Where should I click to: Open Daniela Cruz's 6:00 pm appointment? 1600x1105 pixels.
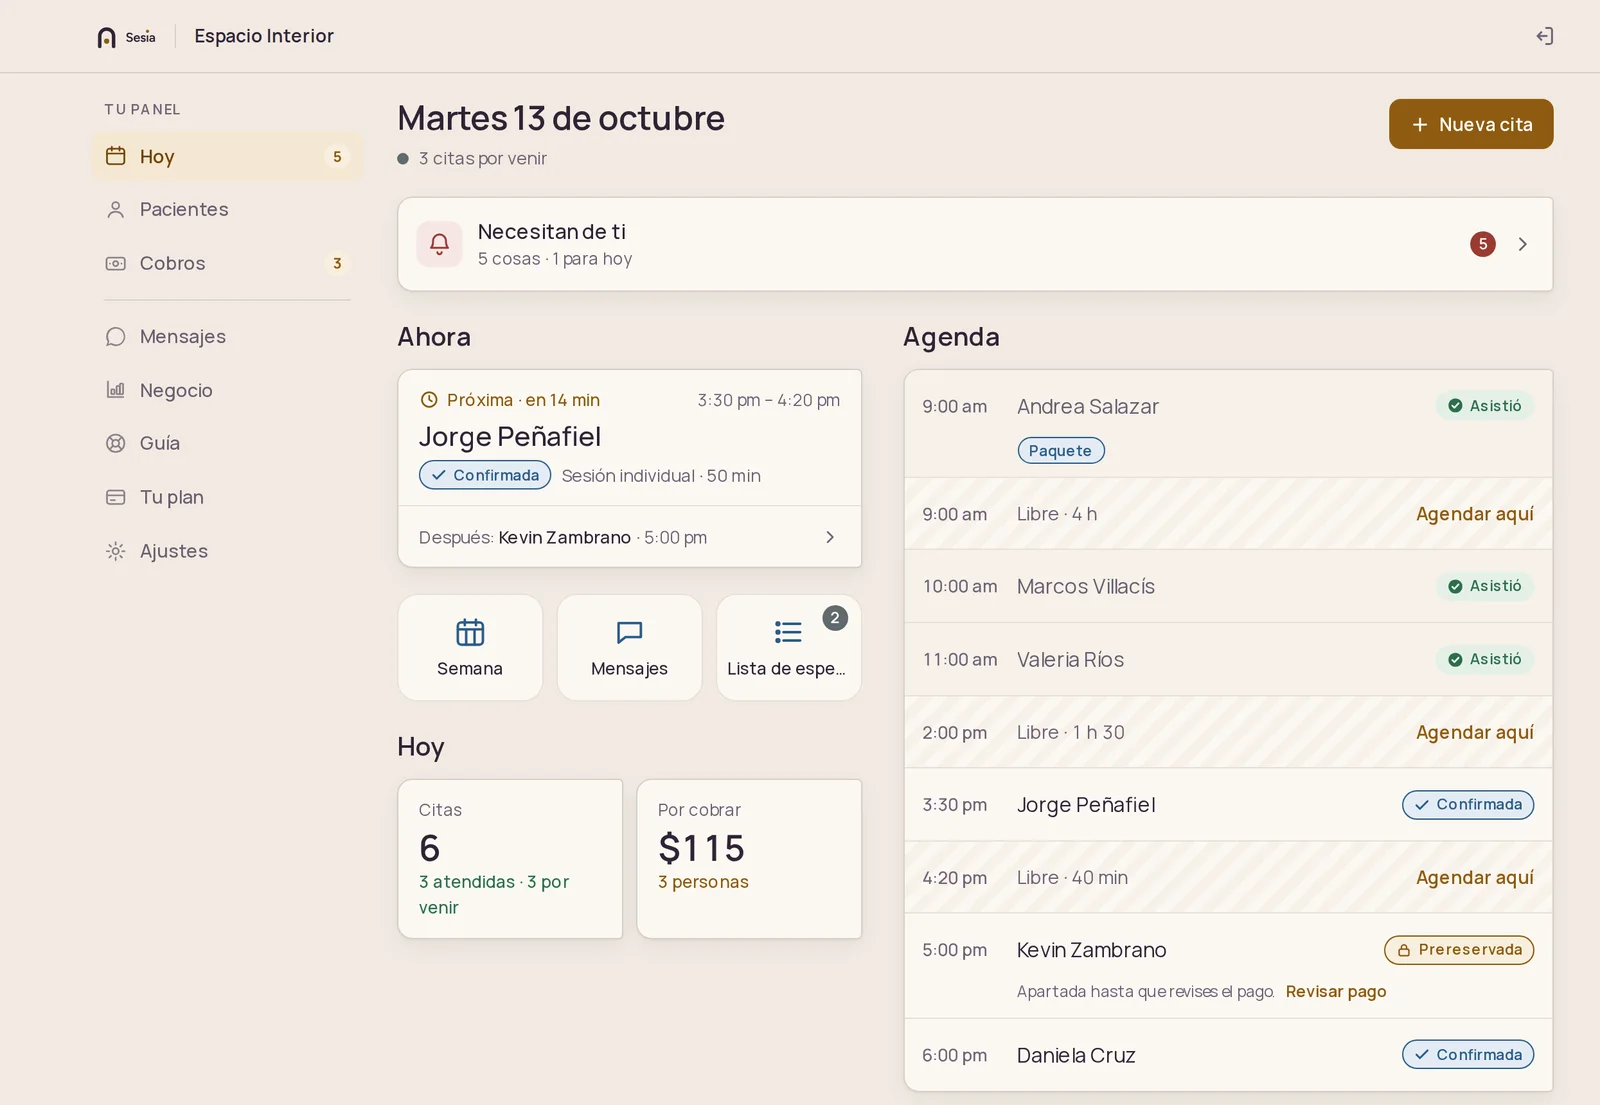point(1228,1055)
